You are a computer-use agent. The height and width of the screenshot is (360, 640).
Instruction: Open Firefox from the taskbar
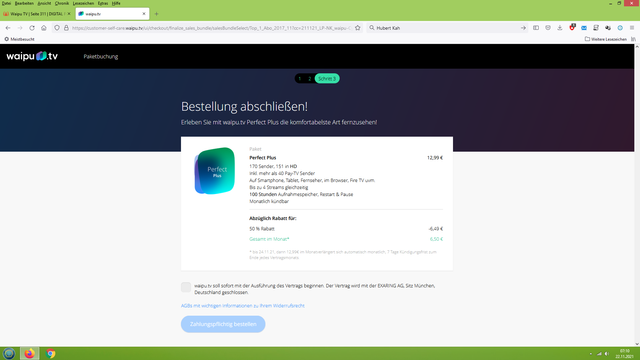[29, 353]
